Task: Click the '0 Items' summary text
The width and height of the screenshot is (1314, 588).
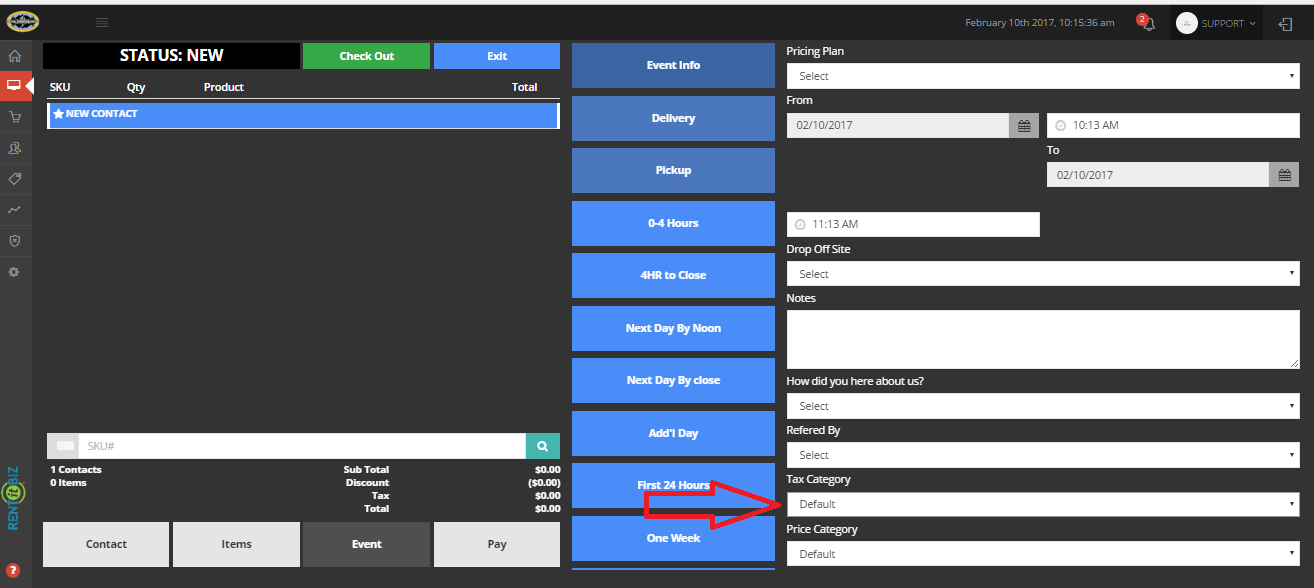Action: pos(69,482)
